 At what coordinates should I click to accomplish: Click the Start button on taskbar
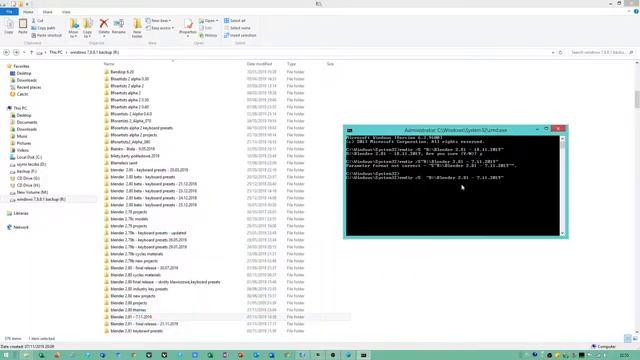6,356
